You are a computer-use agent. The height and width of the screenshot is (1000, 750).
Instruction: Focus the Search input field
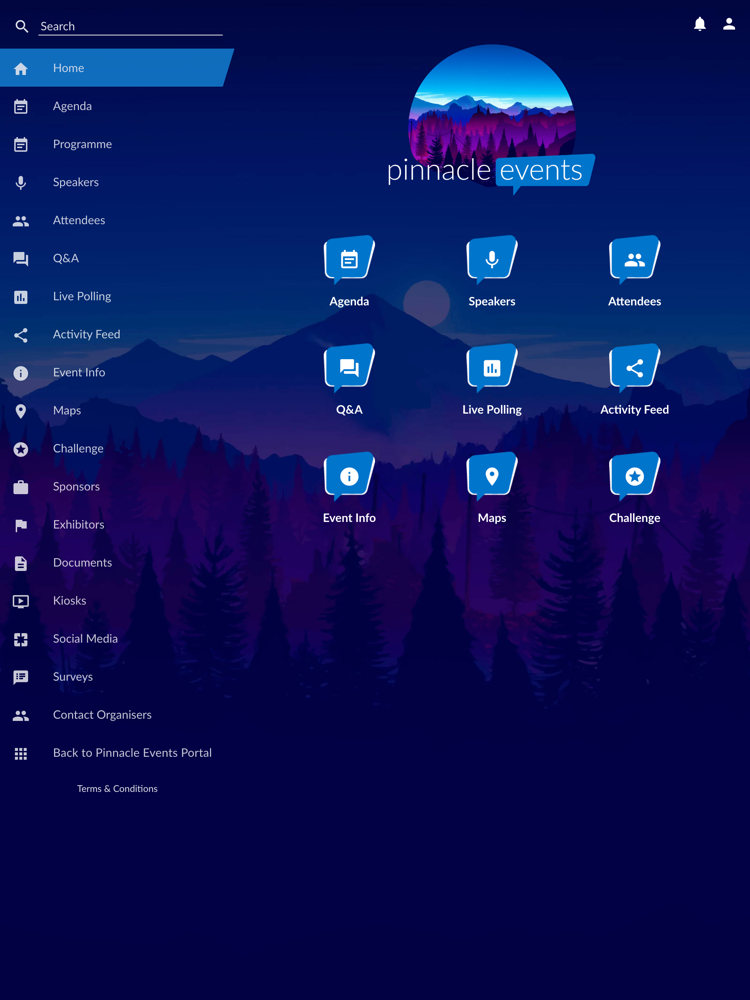(130, 26)
